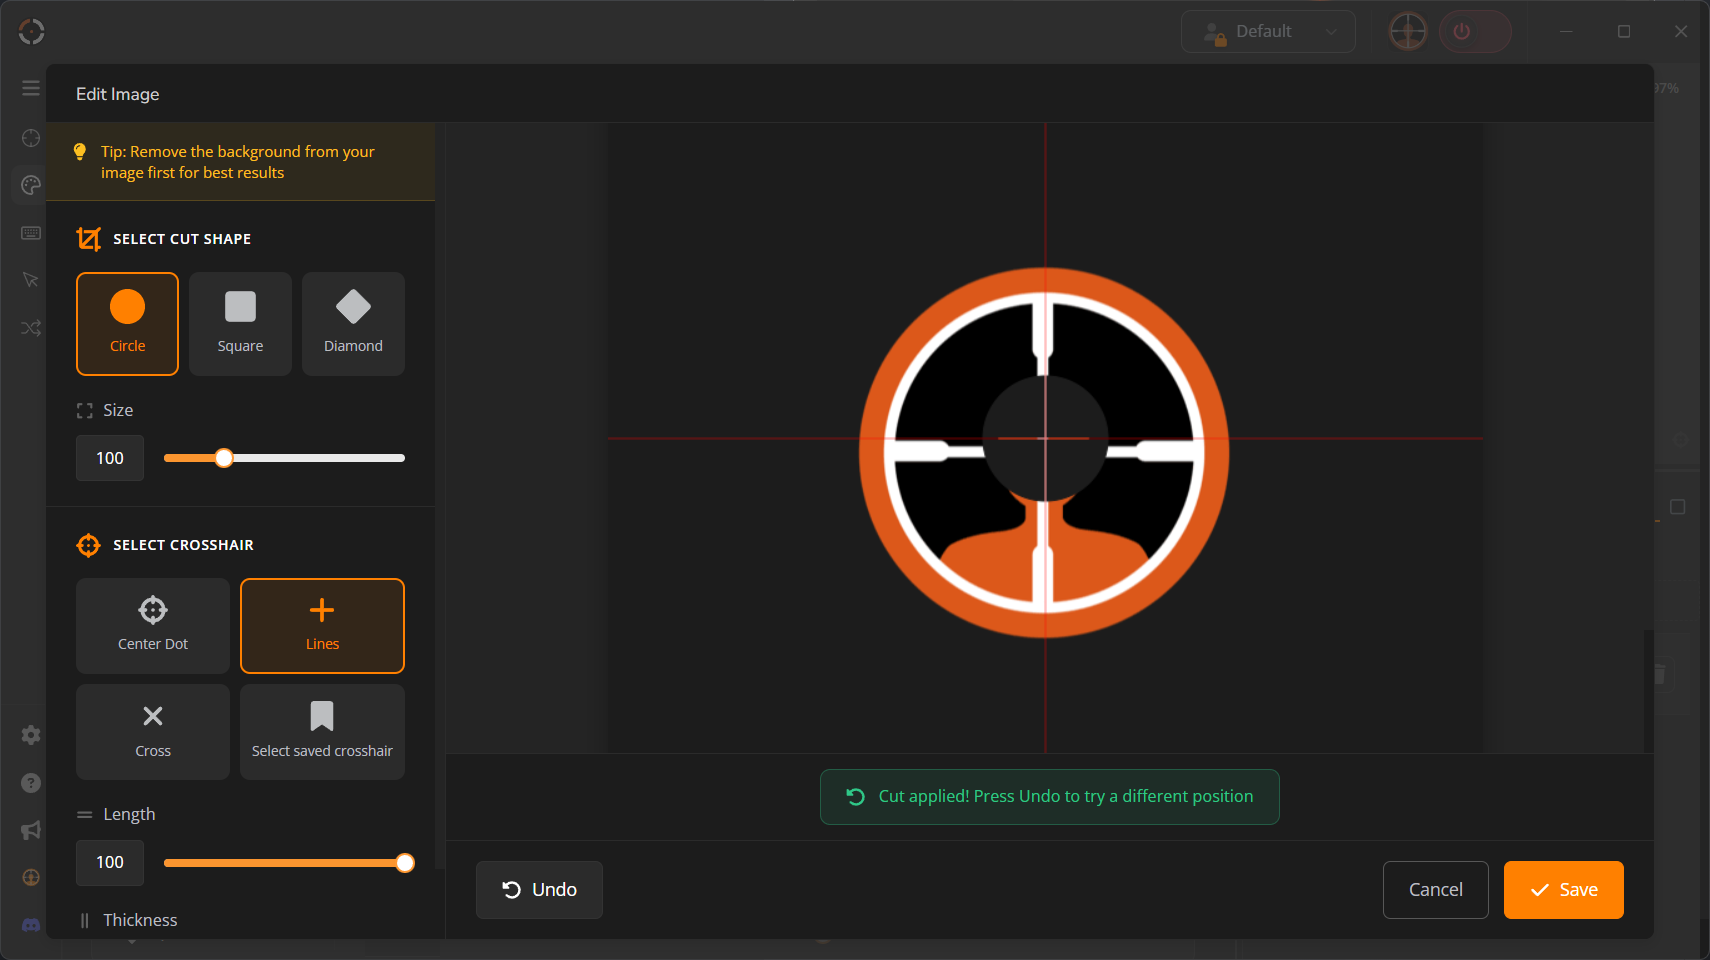This screenshot has width=1710, height=960.
Task: Click the crosshair preview icon in title bar
Action: (1408, 32)
